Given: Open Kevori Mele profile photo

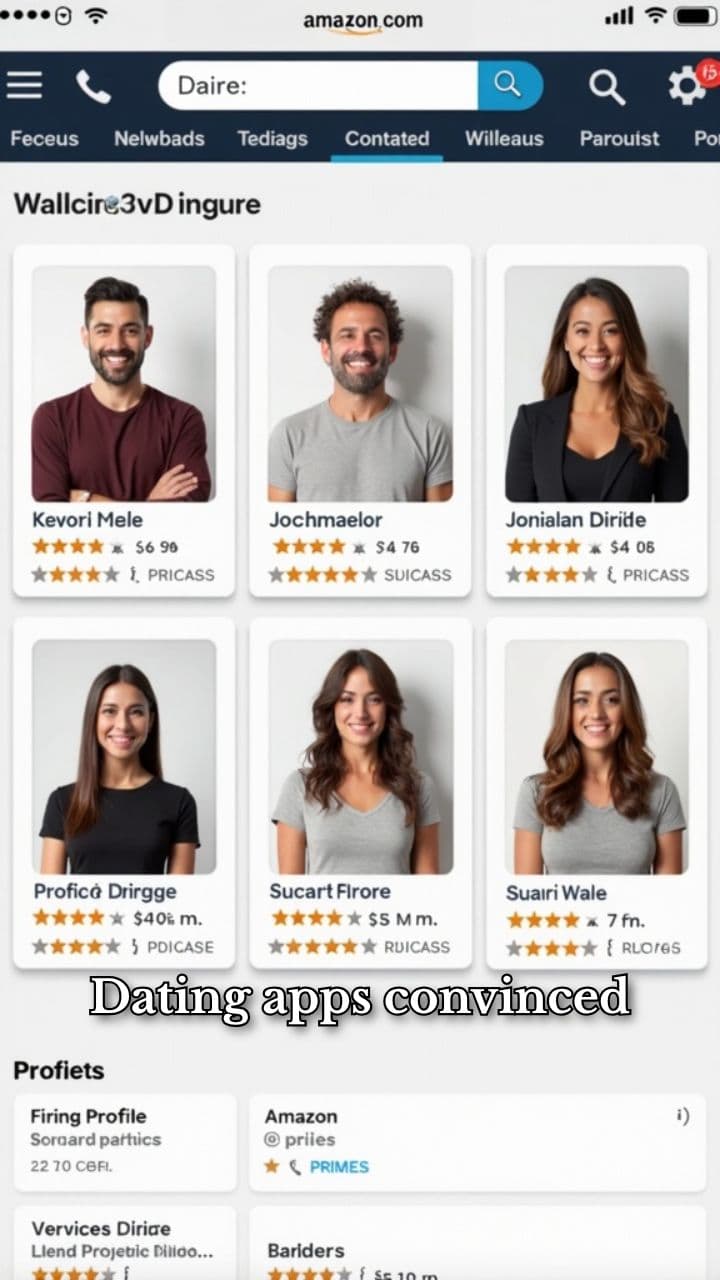Looking at the screenshot, I should (124, 383).
